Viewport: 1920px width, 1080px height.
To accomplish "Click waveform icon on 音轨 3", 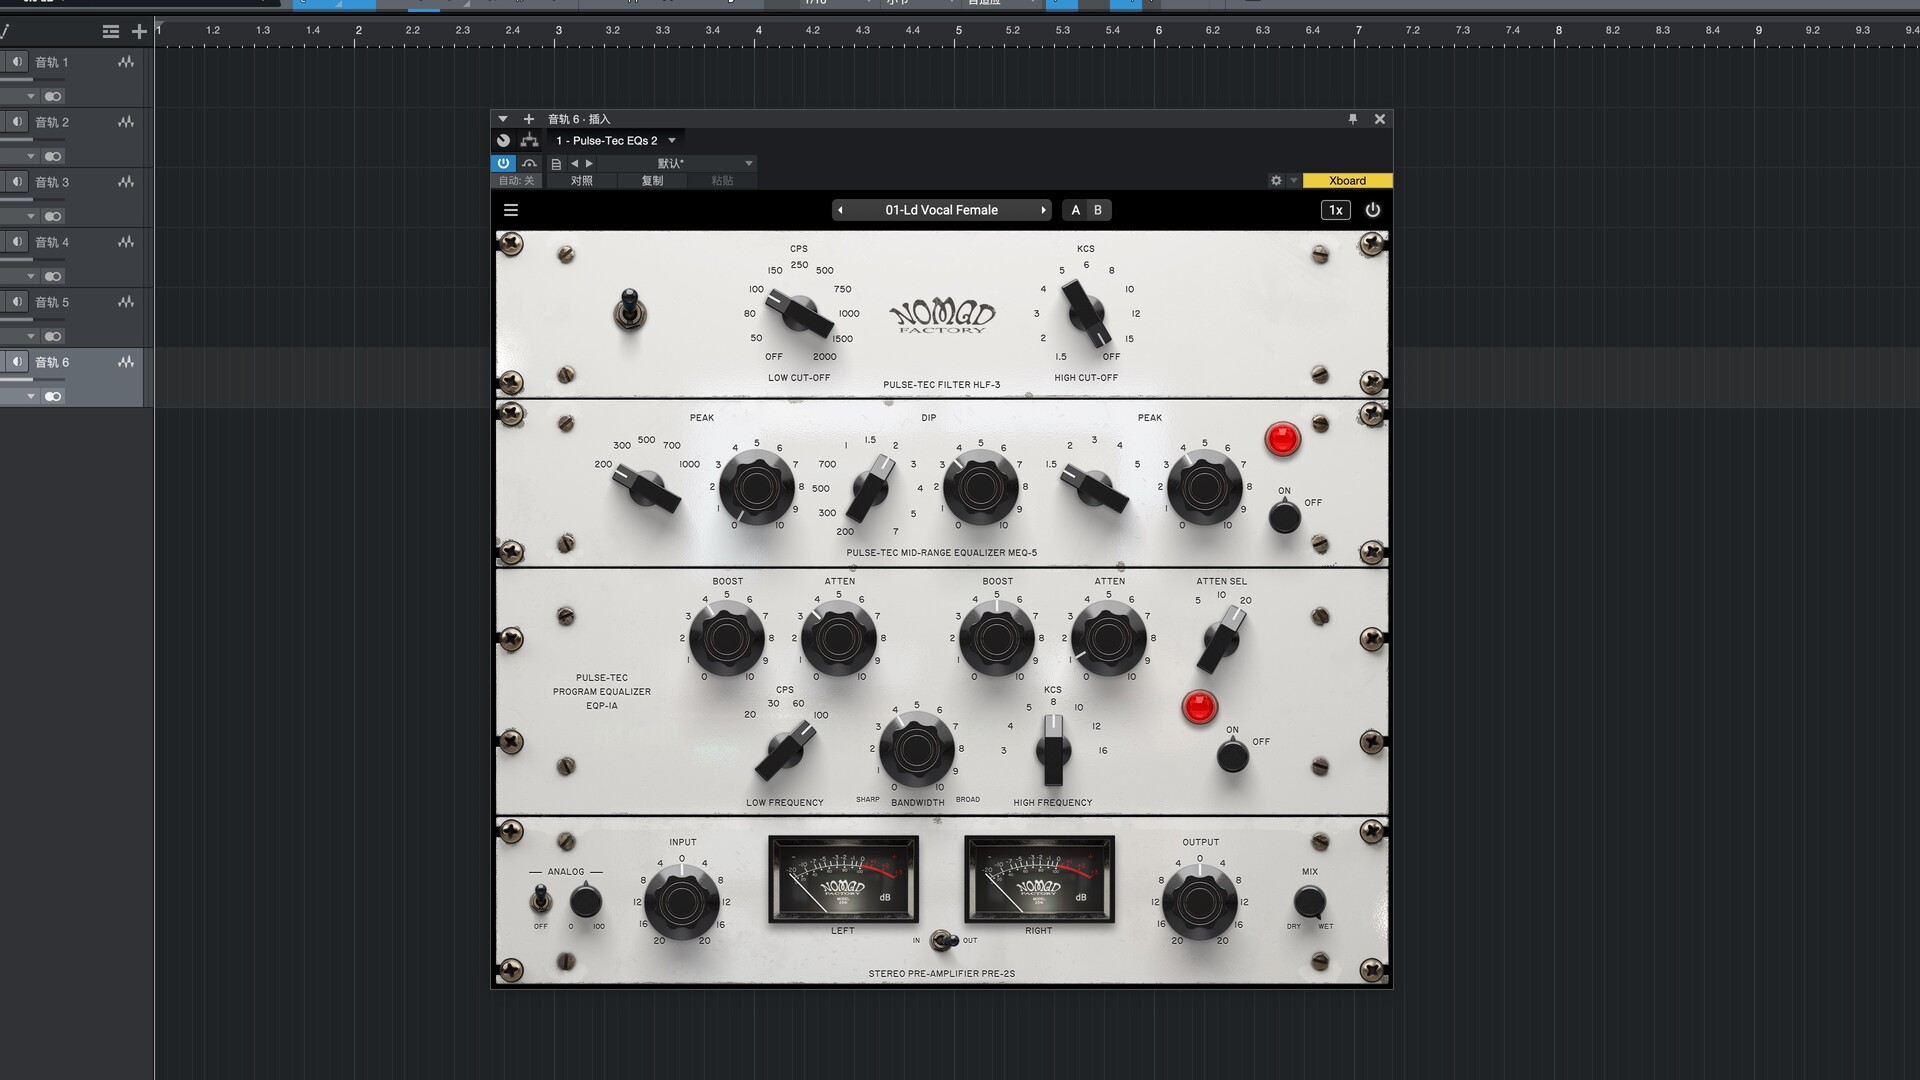I will point(126,182).
